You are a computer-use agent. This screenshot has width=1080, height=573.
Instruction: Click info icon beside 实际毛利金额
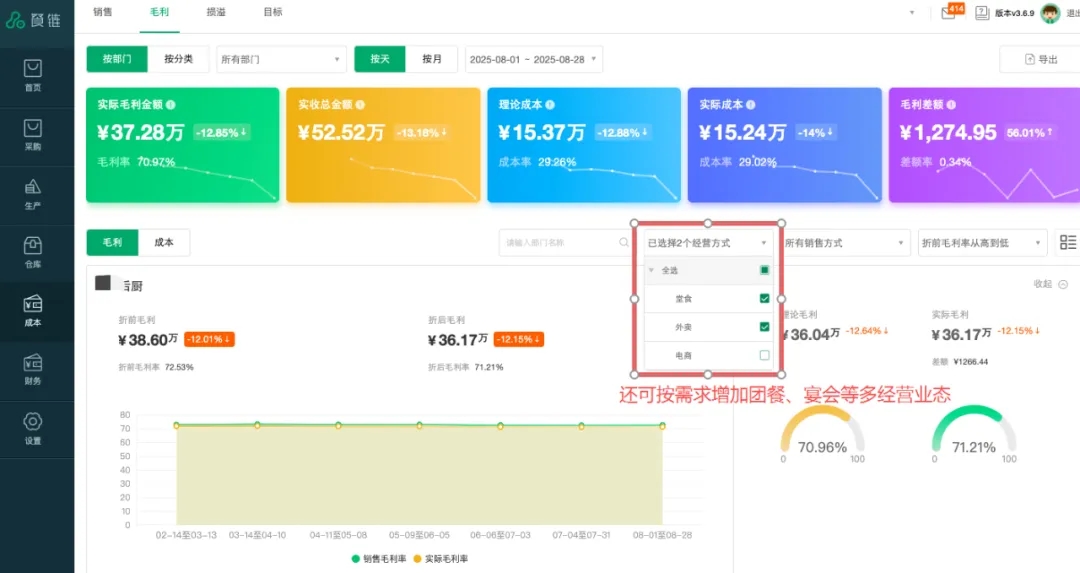pos(171,105)
